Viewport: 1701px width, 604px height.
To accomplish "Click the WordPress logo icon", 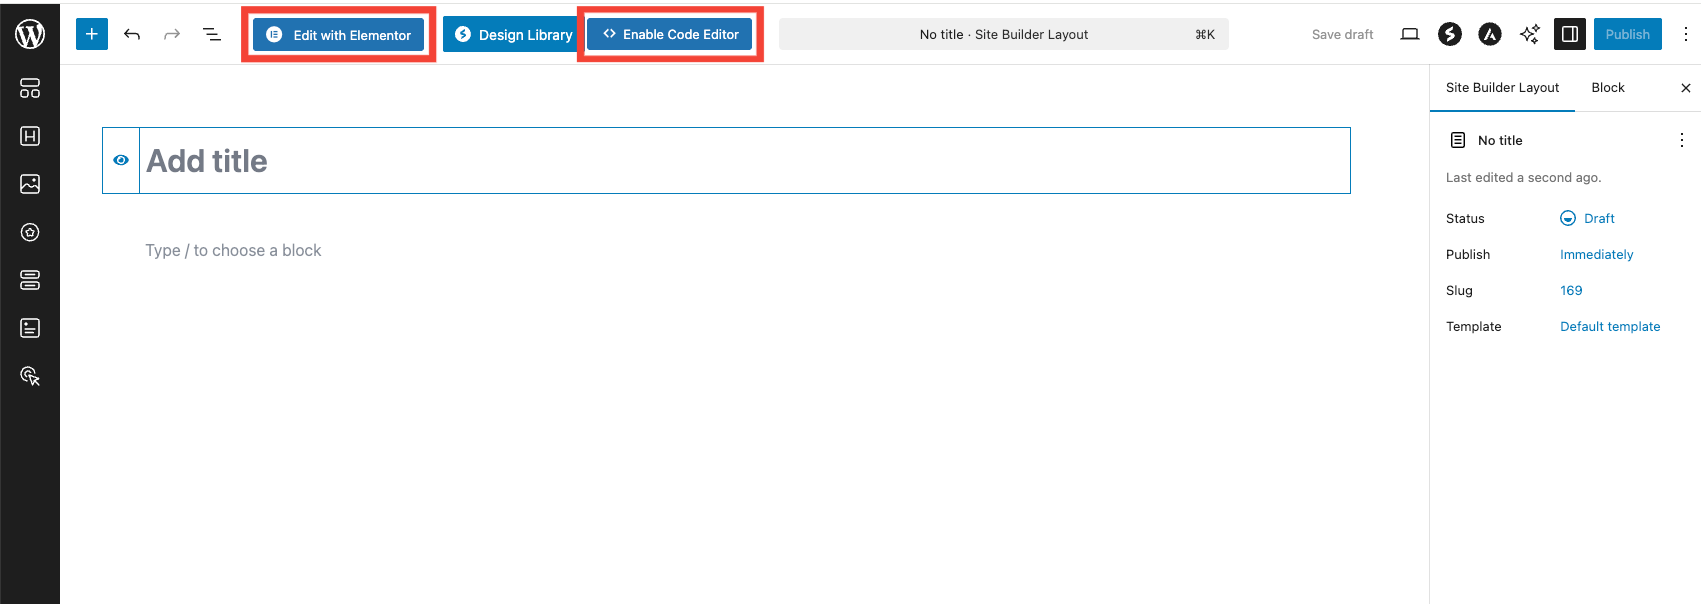I will click(30, 34).
